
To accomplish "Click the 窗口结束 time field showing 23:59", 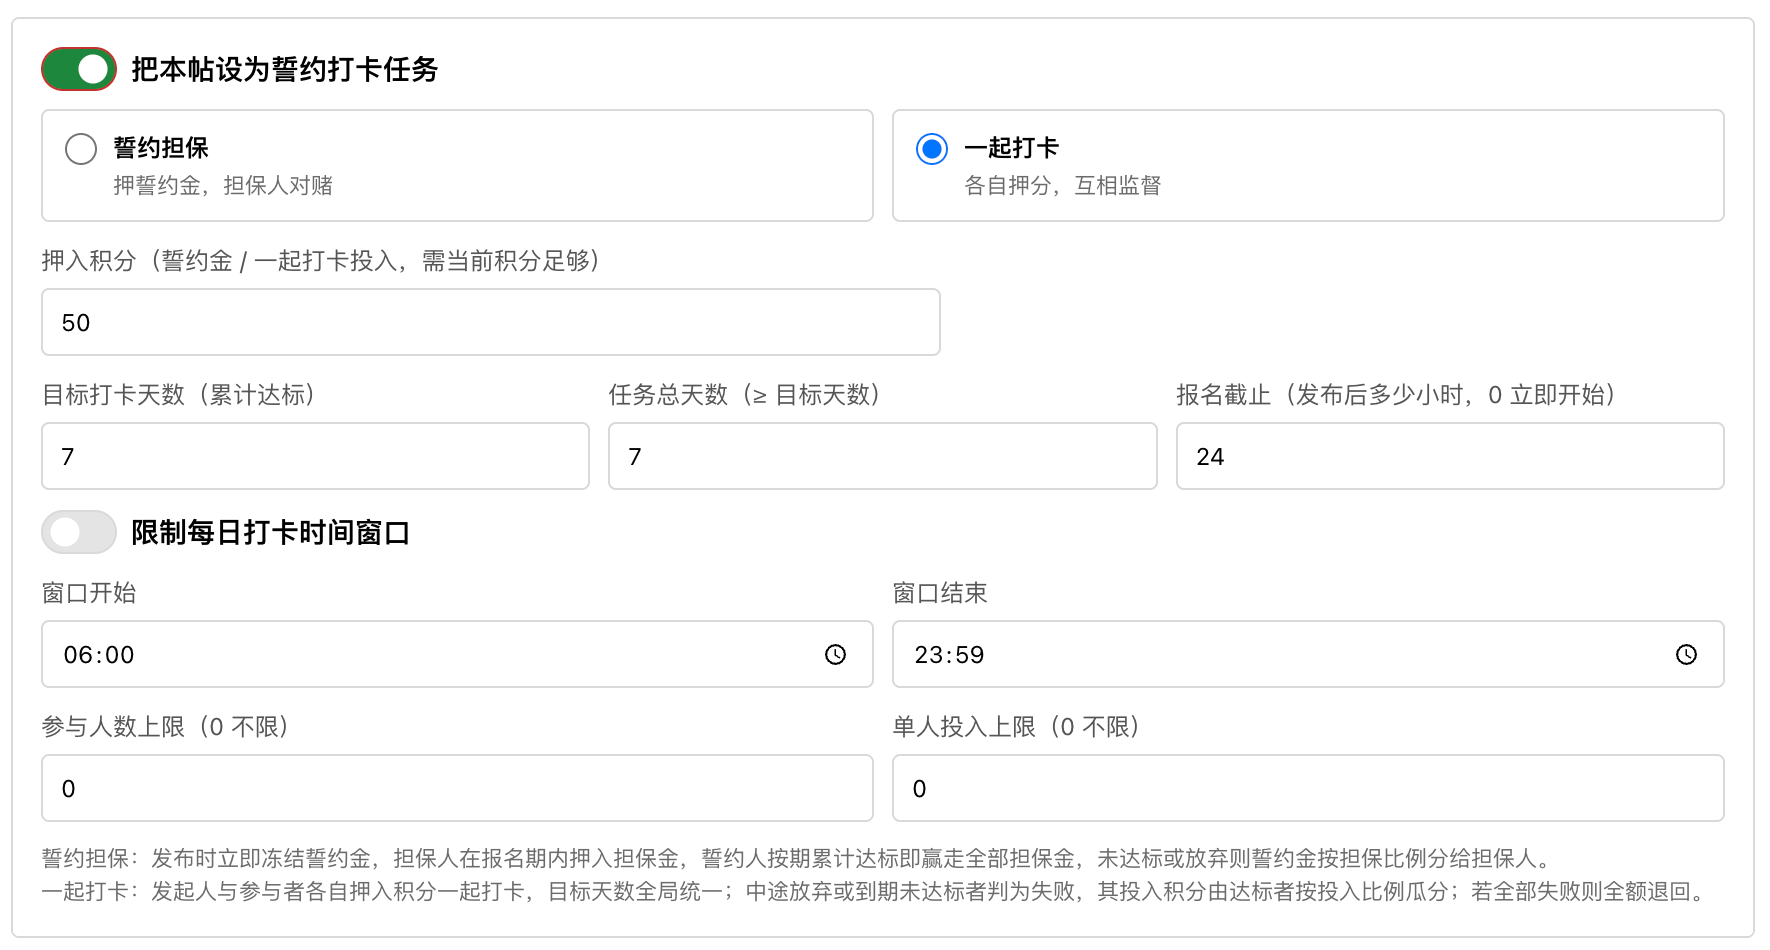I will [x=1308, y=654].
